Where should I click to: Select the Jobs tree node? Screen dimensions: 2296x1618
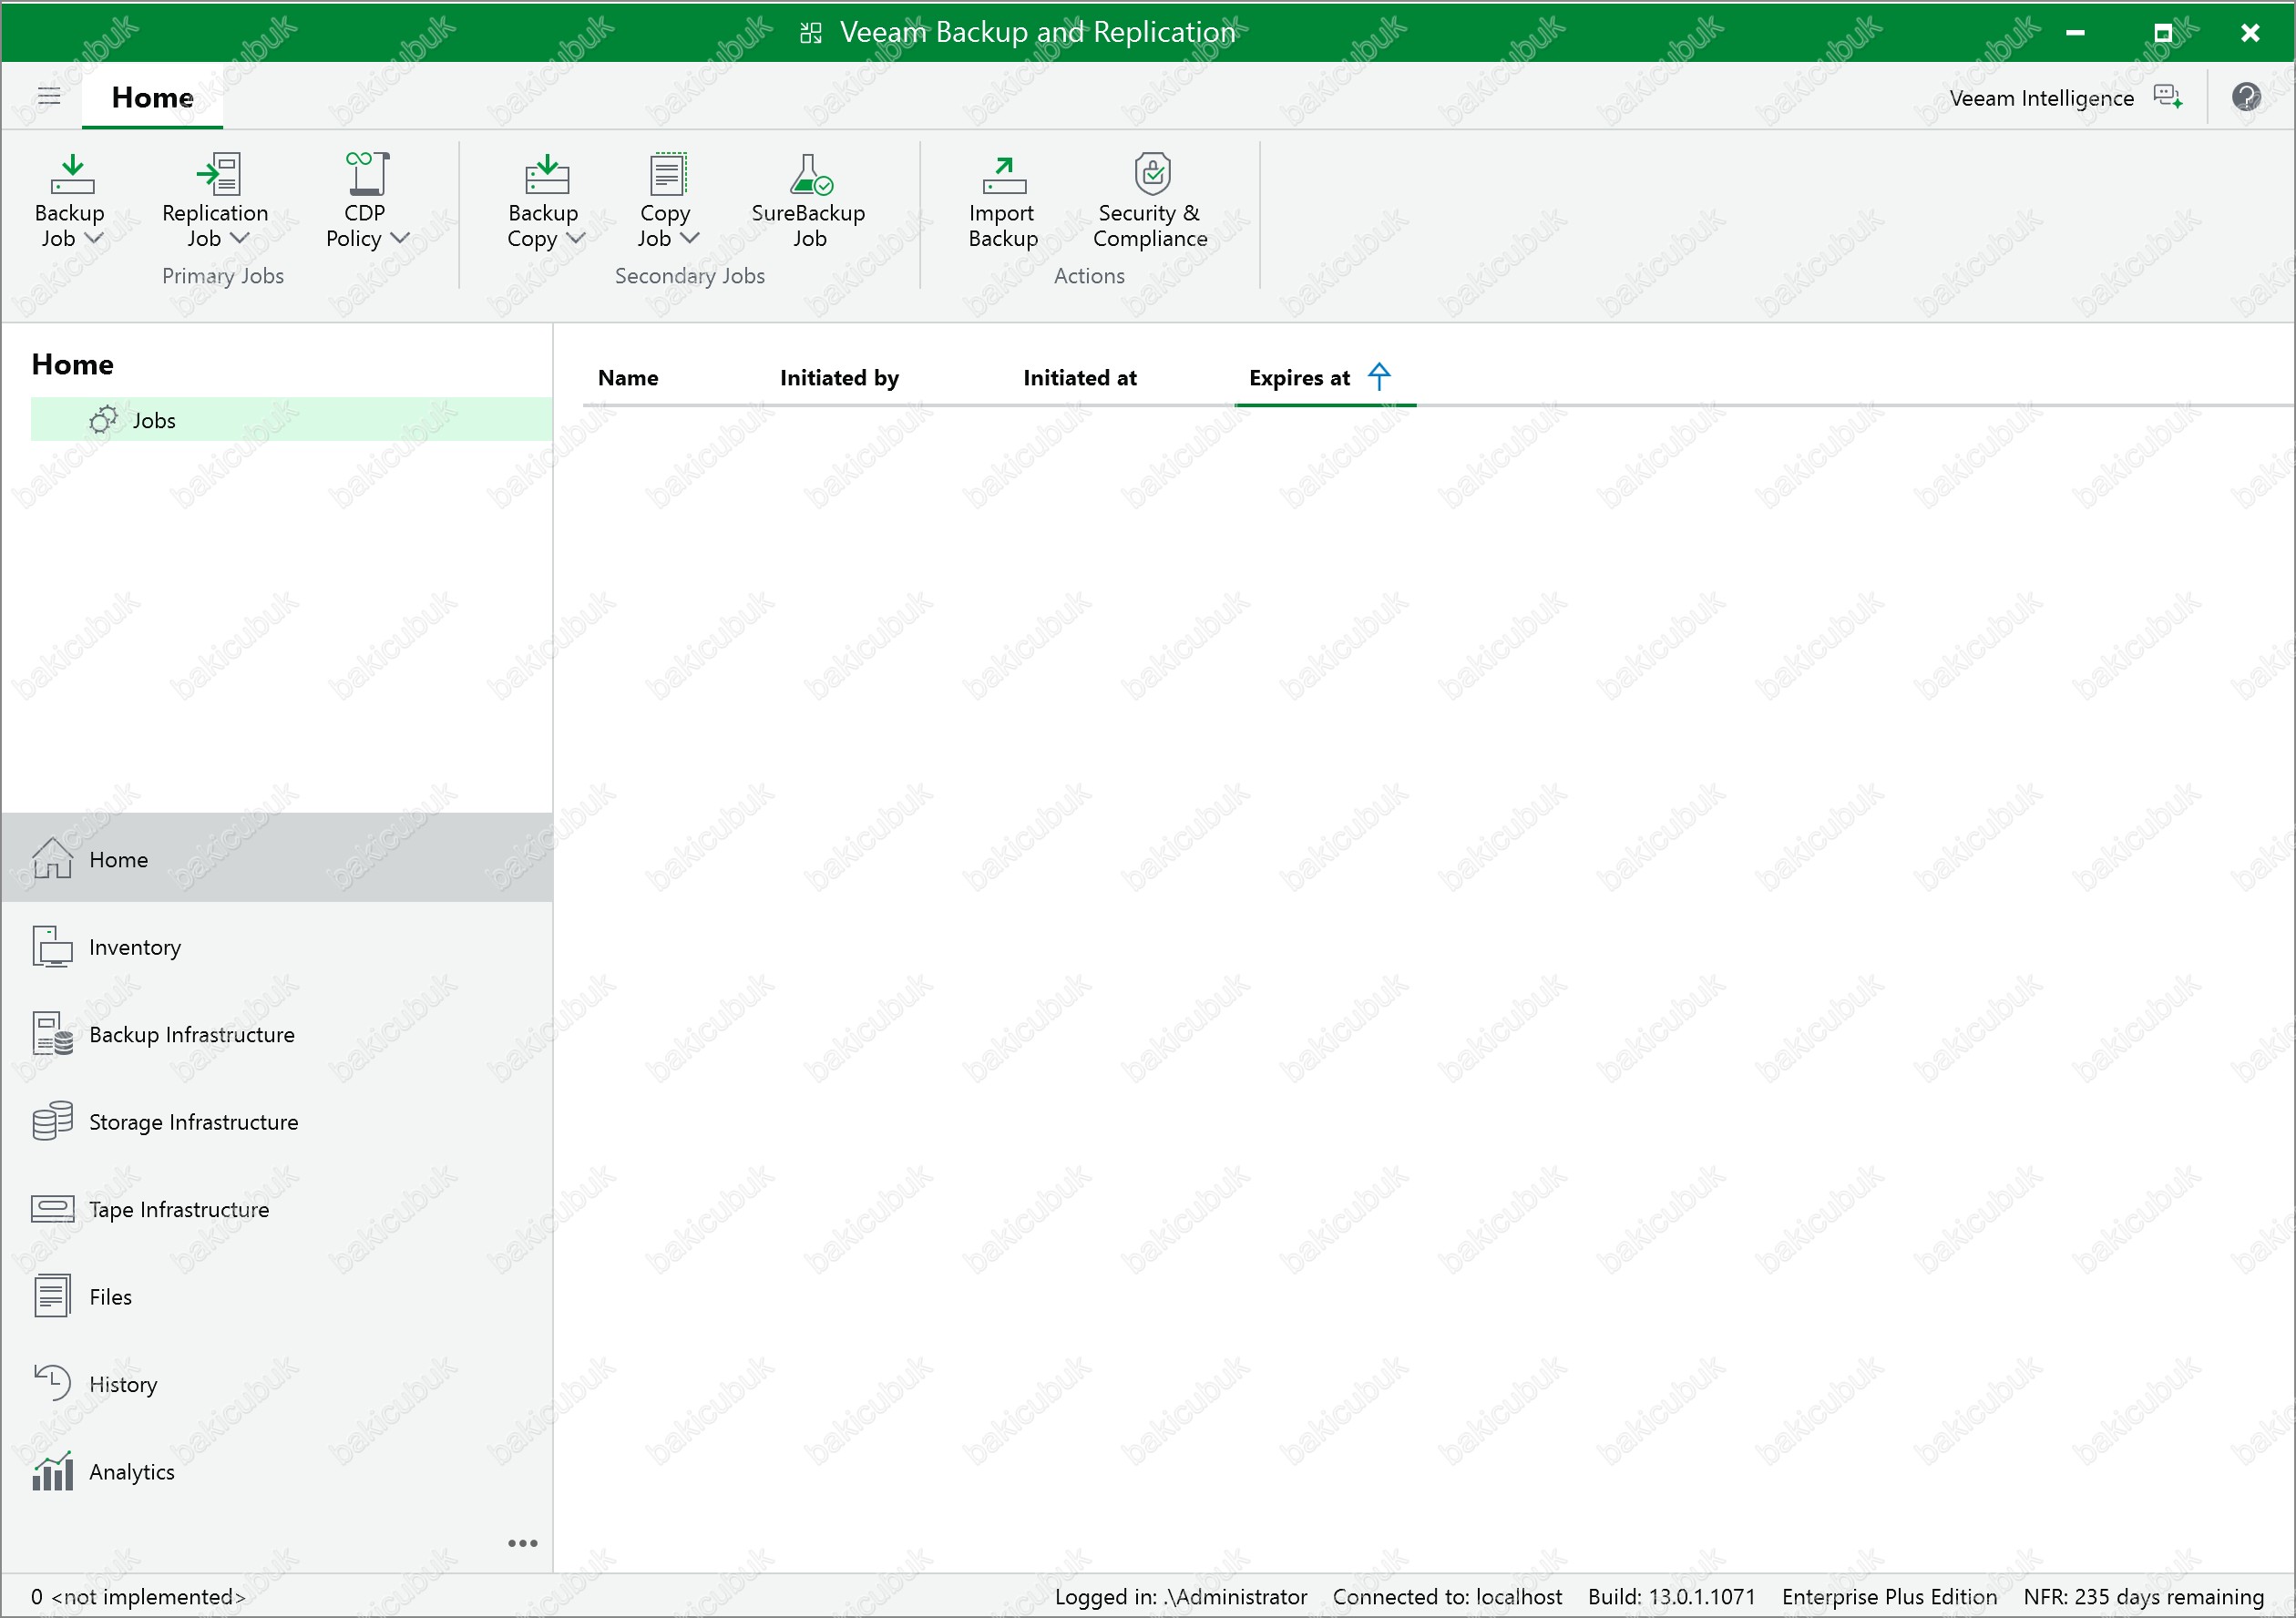coord(154,420)
